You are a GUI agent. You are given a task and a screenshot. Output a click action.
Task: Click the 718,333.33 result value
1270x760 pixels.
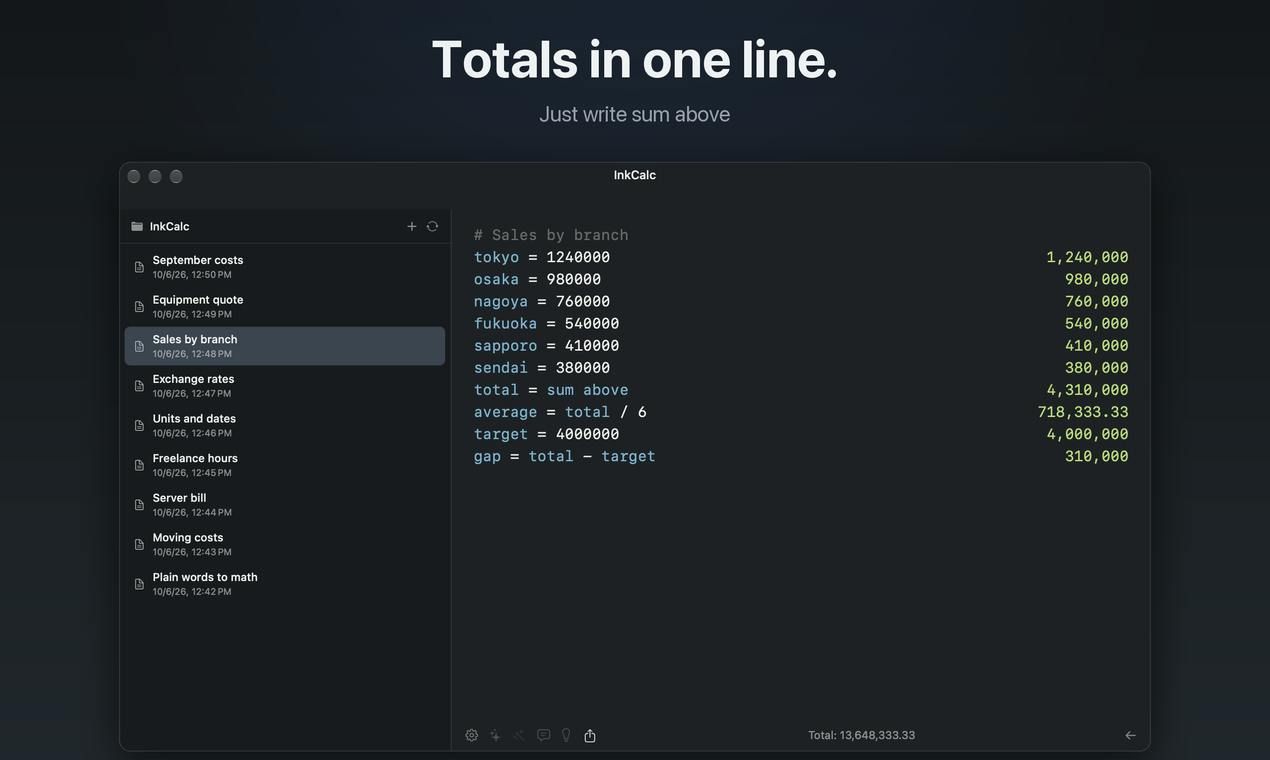pos(1083,411)
